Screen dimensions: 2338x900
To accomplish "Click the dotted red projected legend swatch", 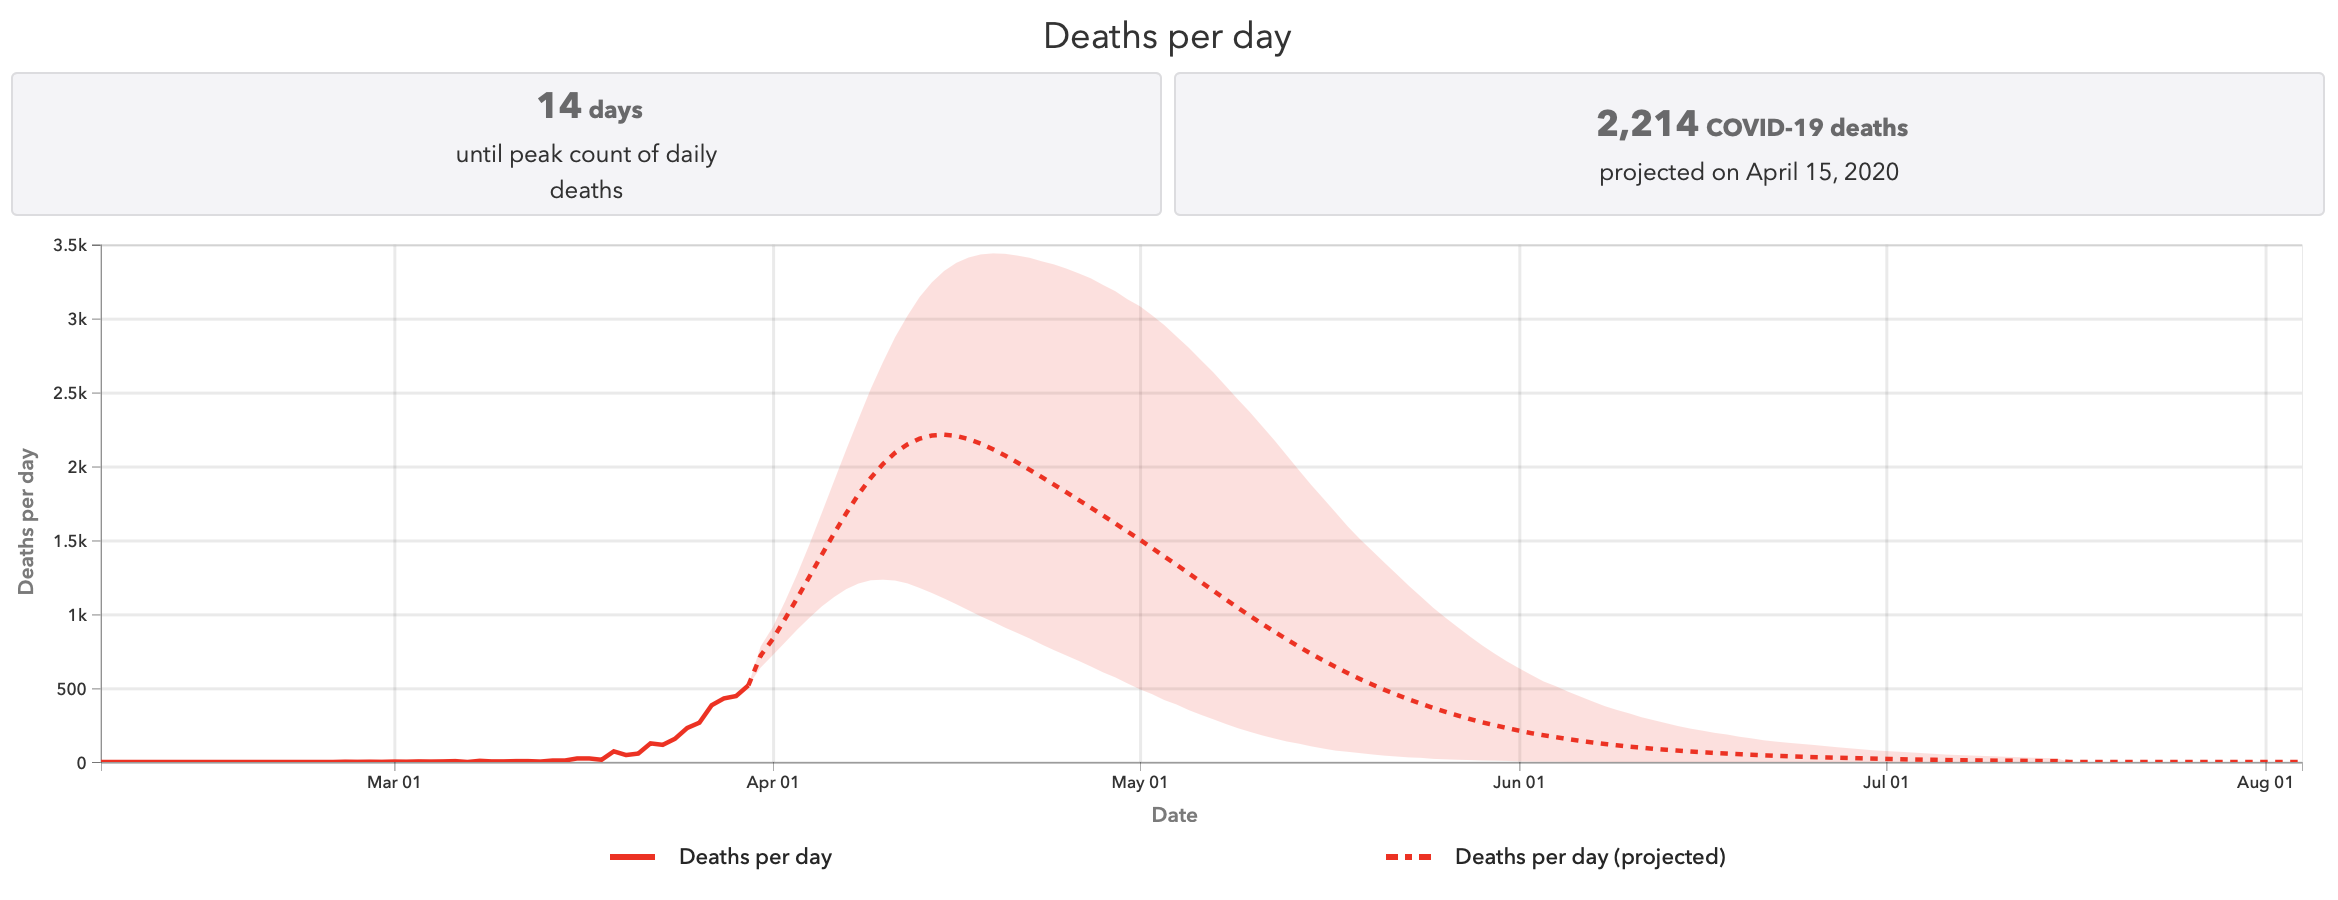I will point(1408,857).
